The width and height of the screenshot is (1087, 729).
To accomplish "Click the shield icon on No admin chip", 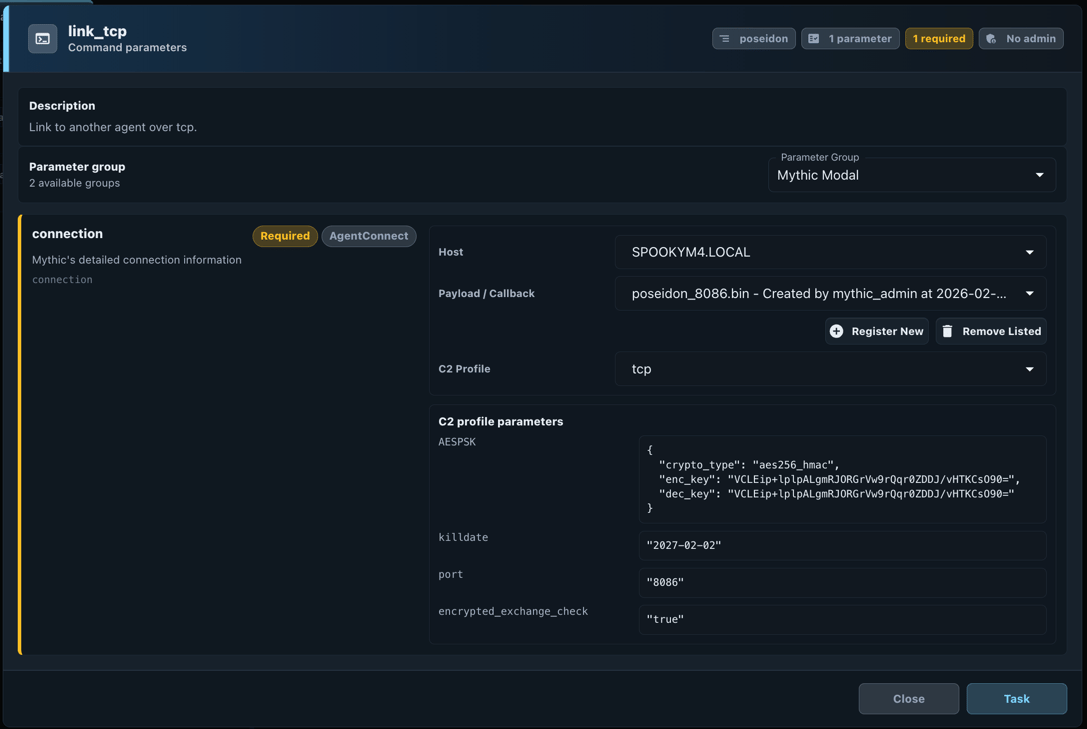I will tap(991, 39).
